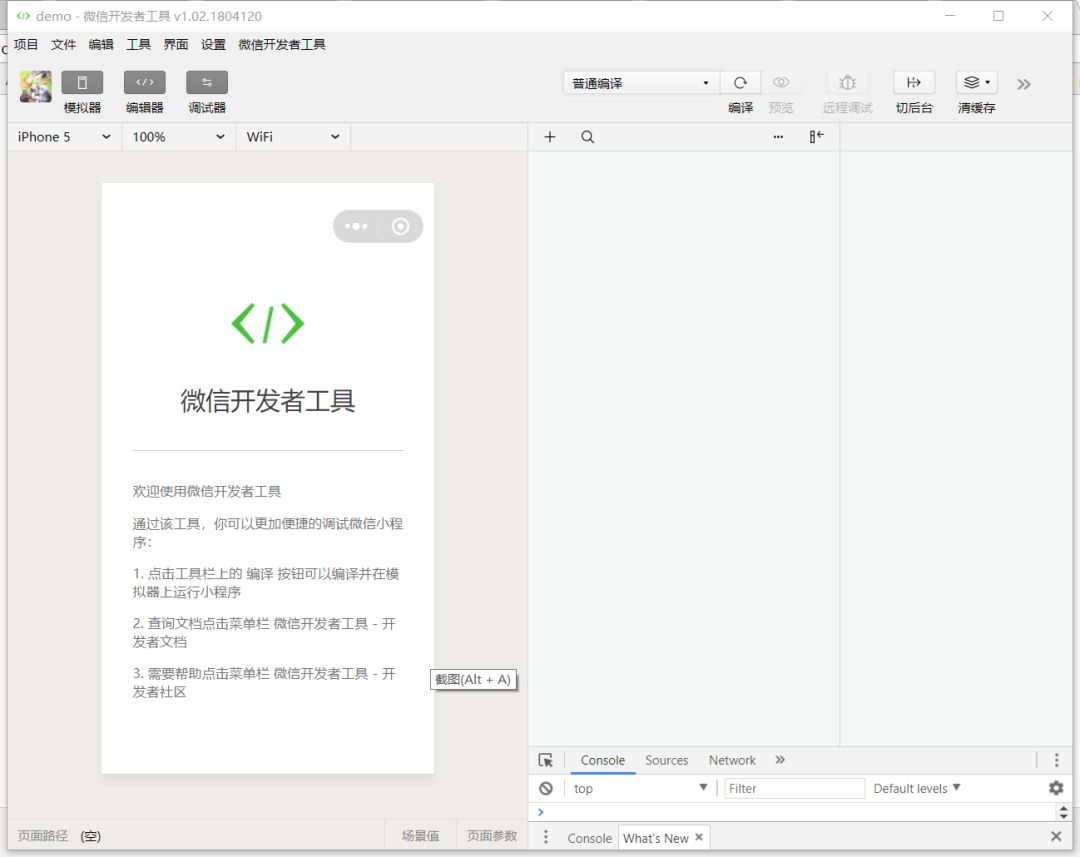Toggle the 模拟器 simulator panel button
1080x857 pixels.
click(82, 83)
